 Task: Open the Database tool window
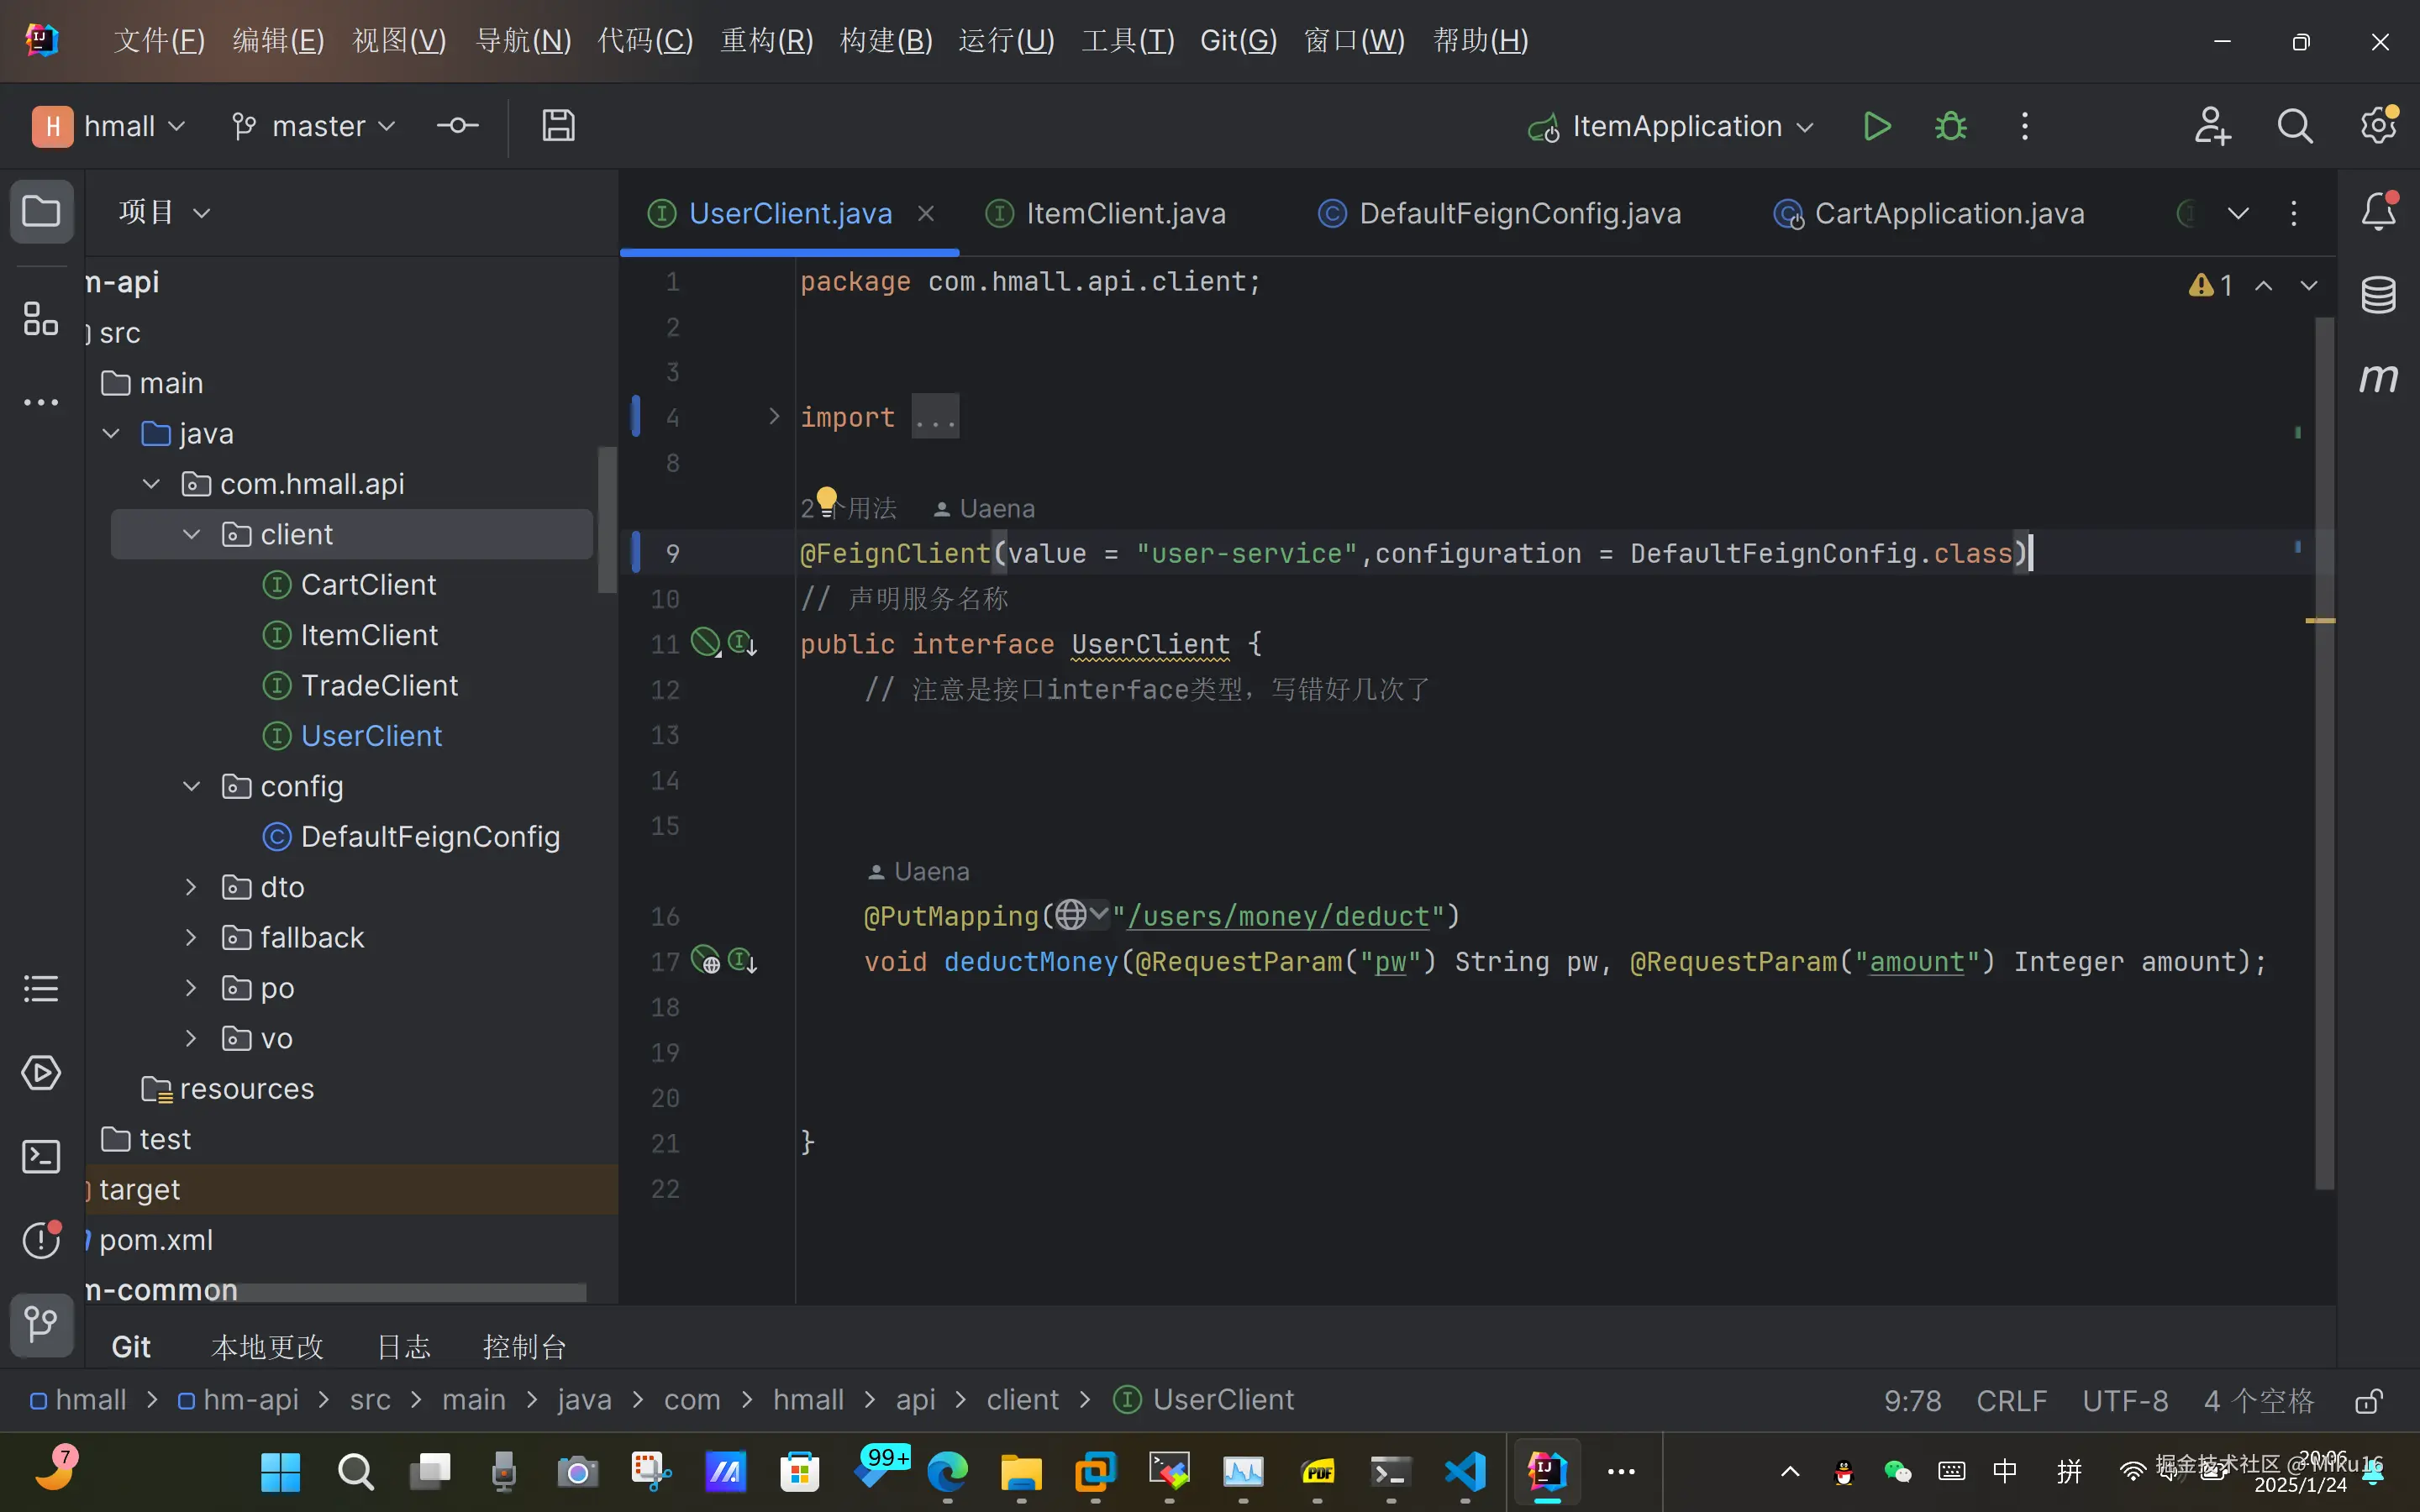point(2378,295)
